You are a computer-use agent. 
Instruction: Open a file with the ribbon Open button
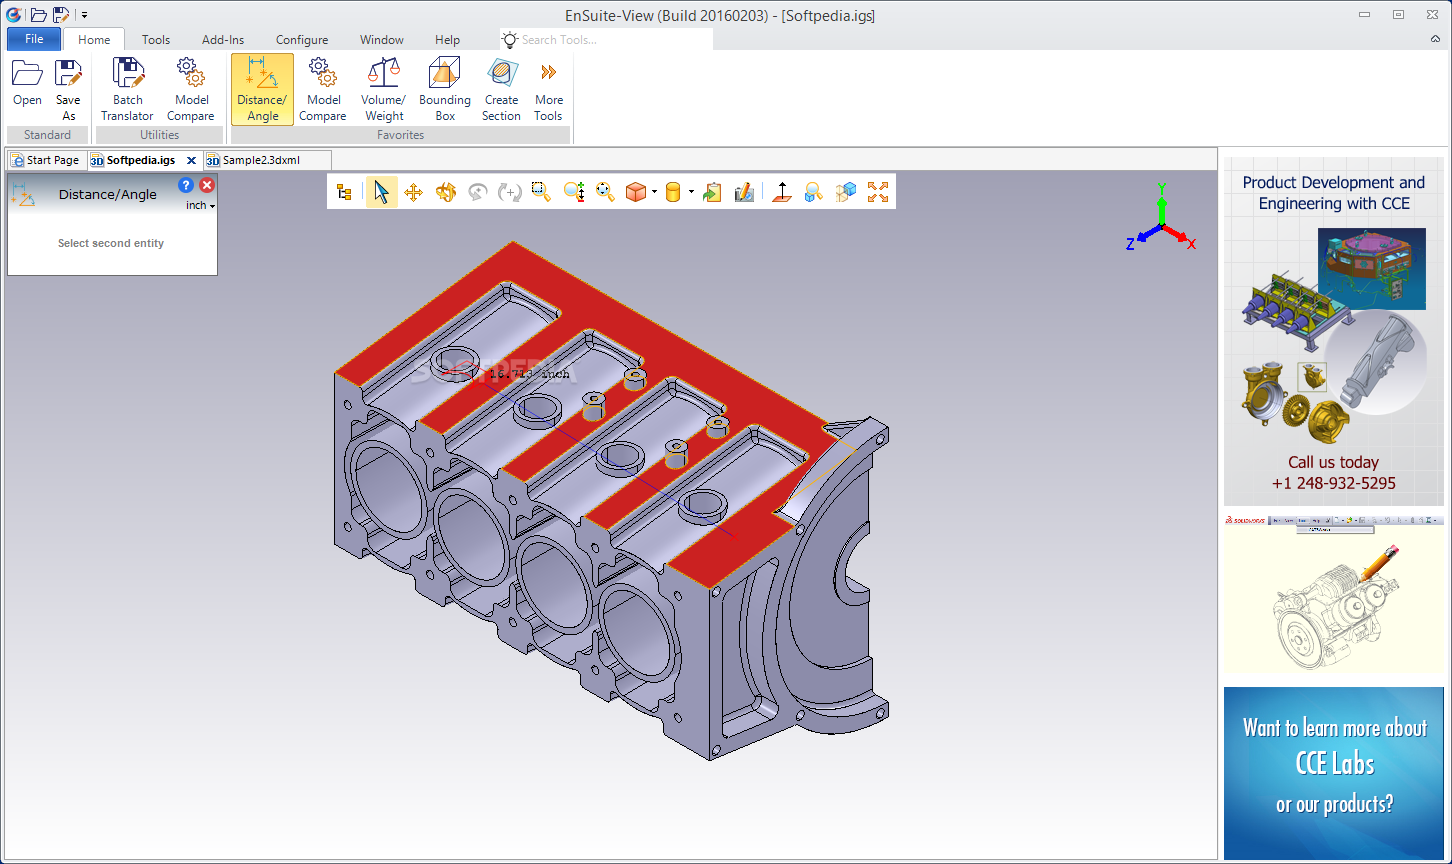click(x=27, y=83)
